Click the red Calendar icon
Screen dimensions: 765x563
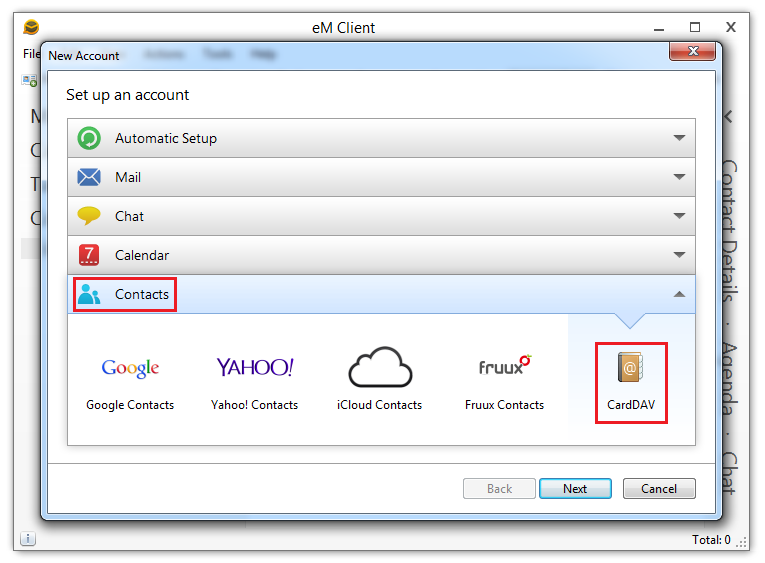click(89, 255)
